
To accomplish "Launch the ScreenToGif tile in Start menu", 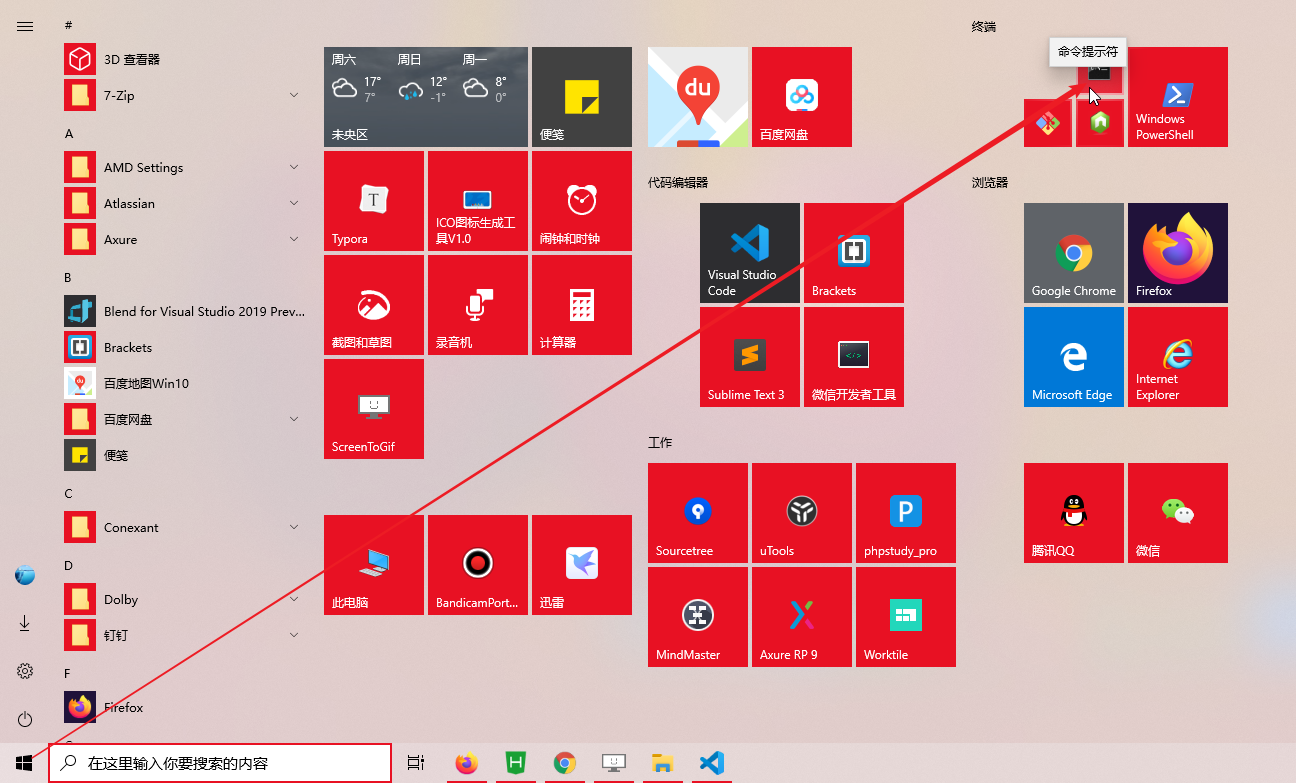I will click(374, 409).
